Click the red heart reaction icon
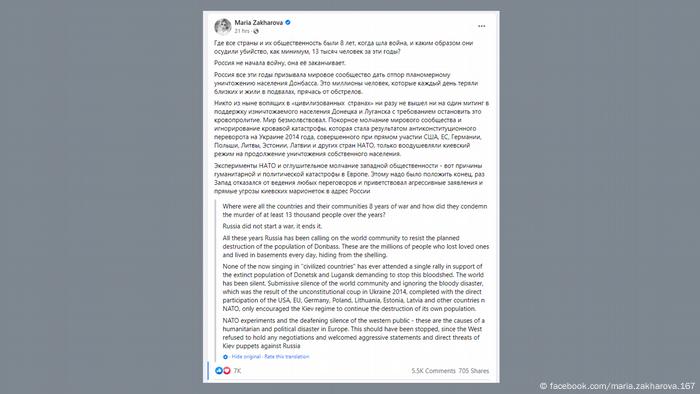This screenshot has width=700, height=394. coord(227,371)
